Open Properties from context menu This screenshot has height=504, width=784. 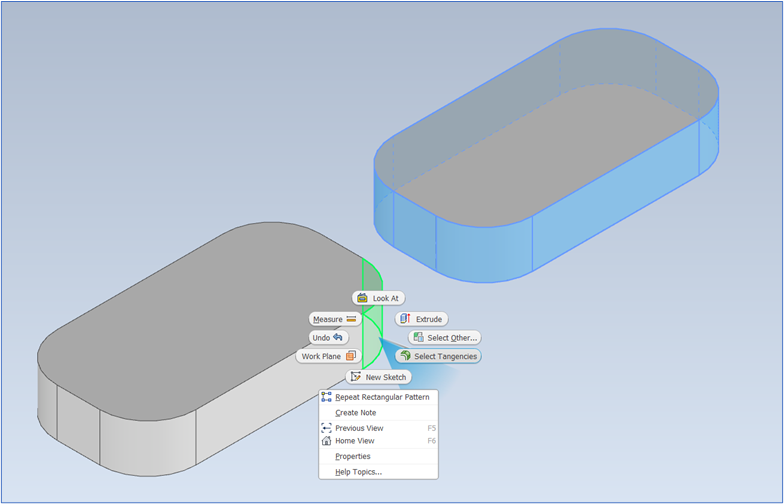click(378, 456)
